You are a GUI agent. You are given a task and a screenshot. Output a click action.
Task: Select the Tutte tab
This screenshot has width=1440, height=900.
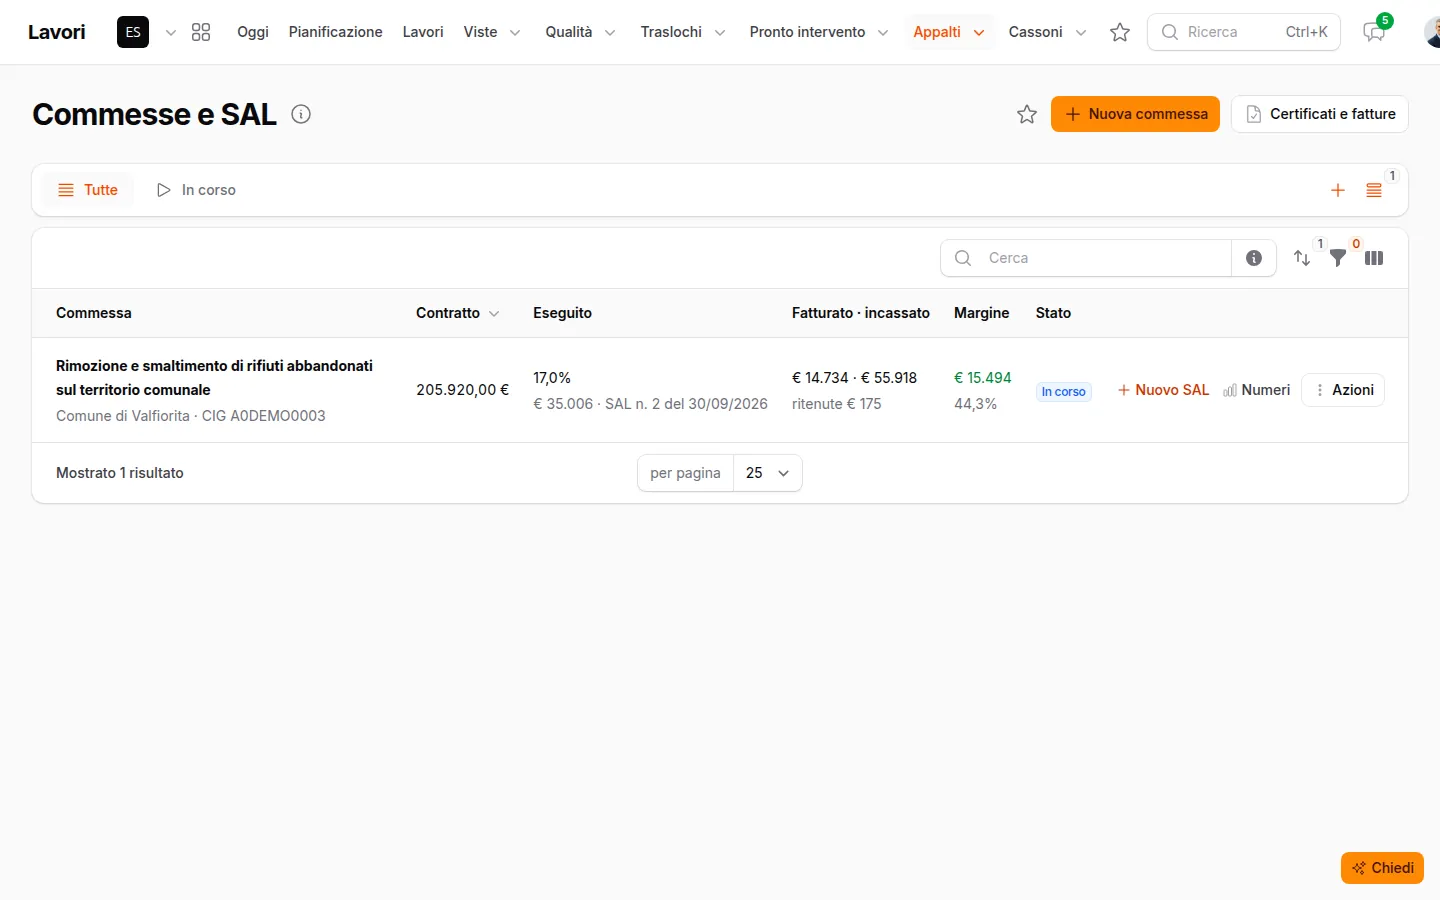(x=88, y=190)
